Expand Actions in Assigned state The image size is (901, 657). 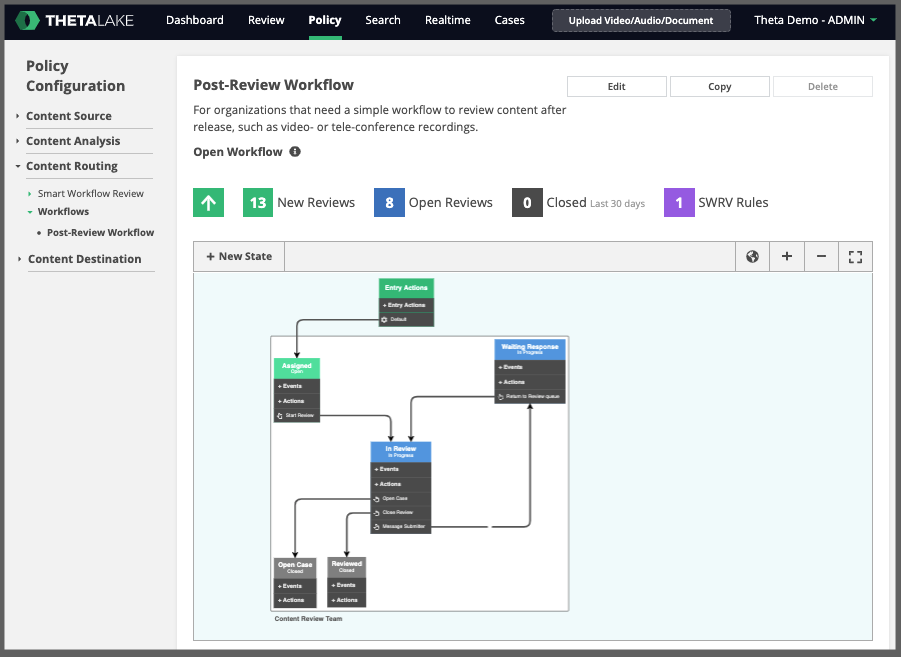pyautogui.click(x=297, y=401)
